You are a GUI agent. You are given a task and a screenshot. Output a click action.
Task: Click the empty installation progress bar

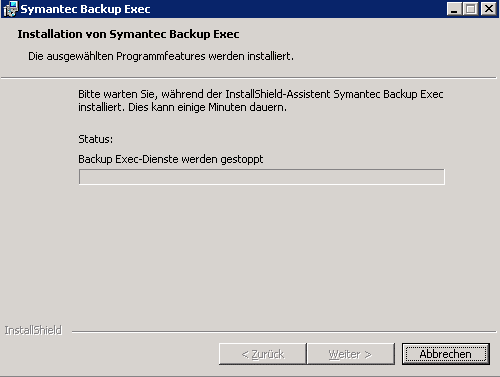pyautogui.click(x=262, y=177)
